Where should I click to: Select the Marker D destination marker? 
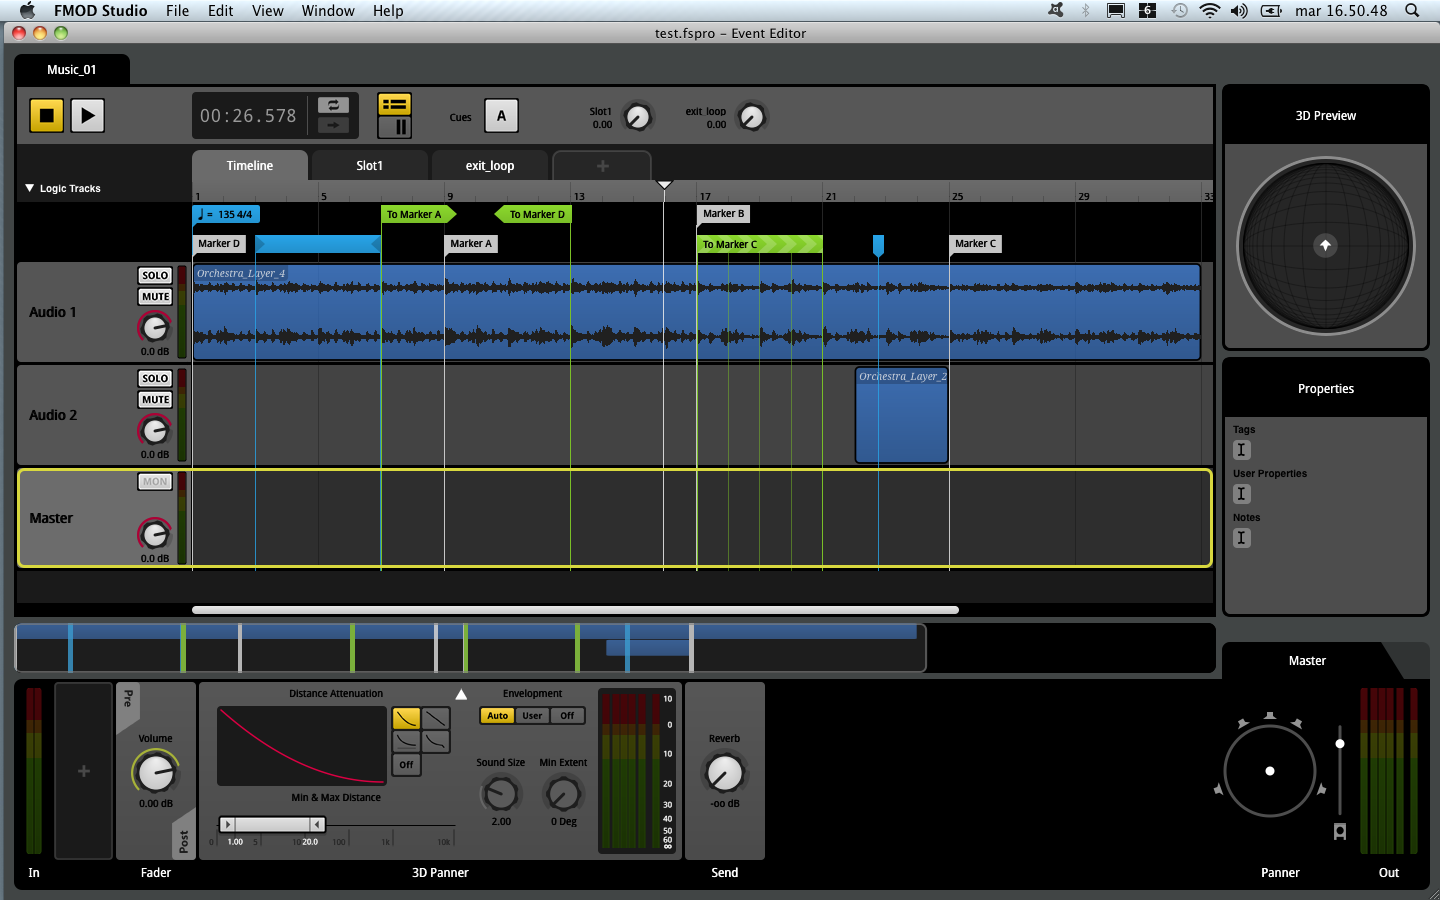pos(219,244)
